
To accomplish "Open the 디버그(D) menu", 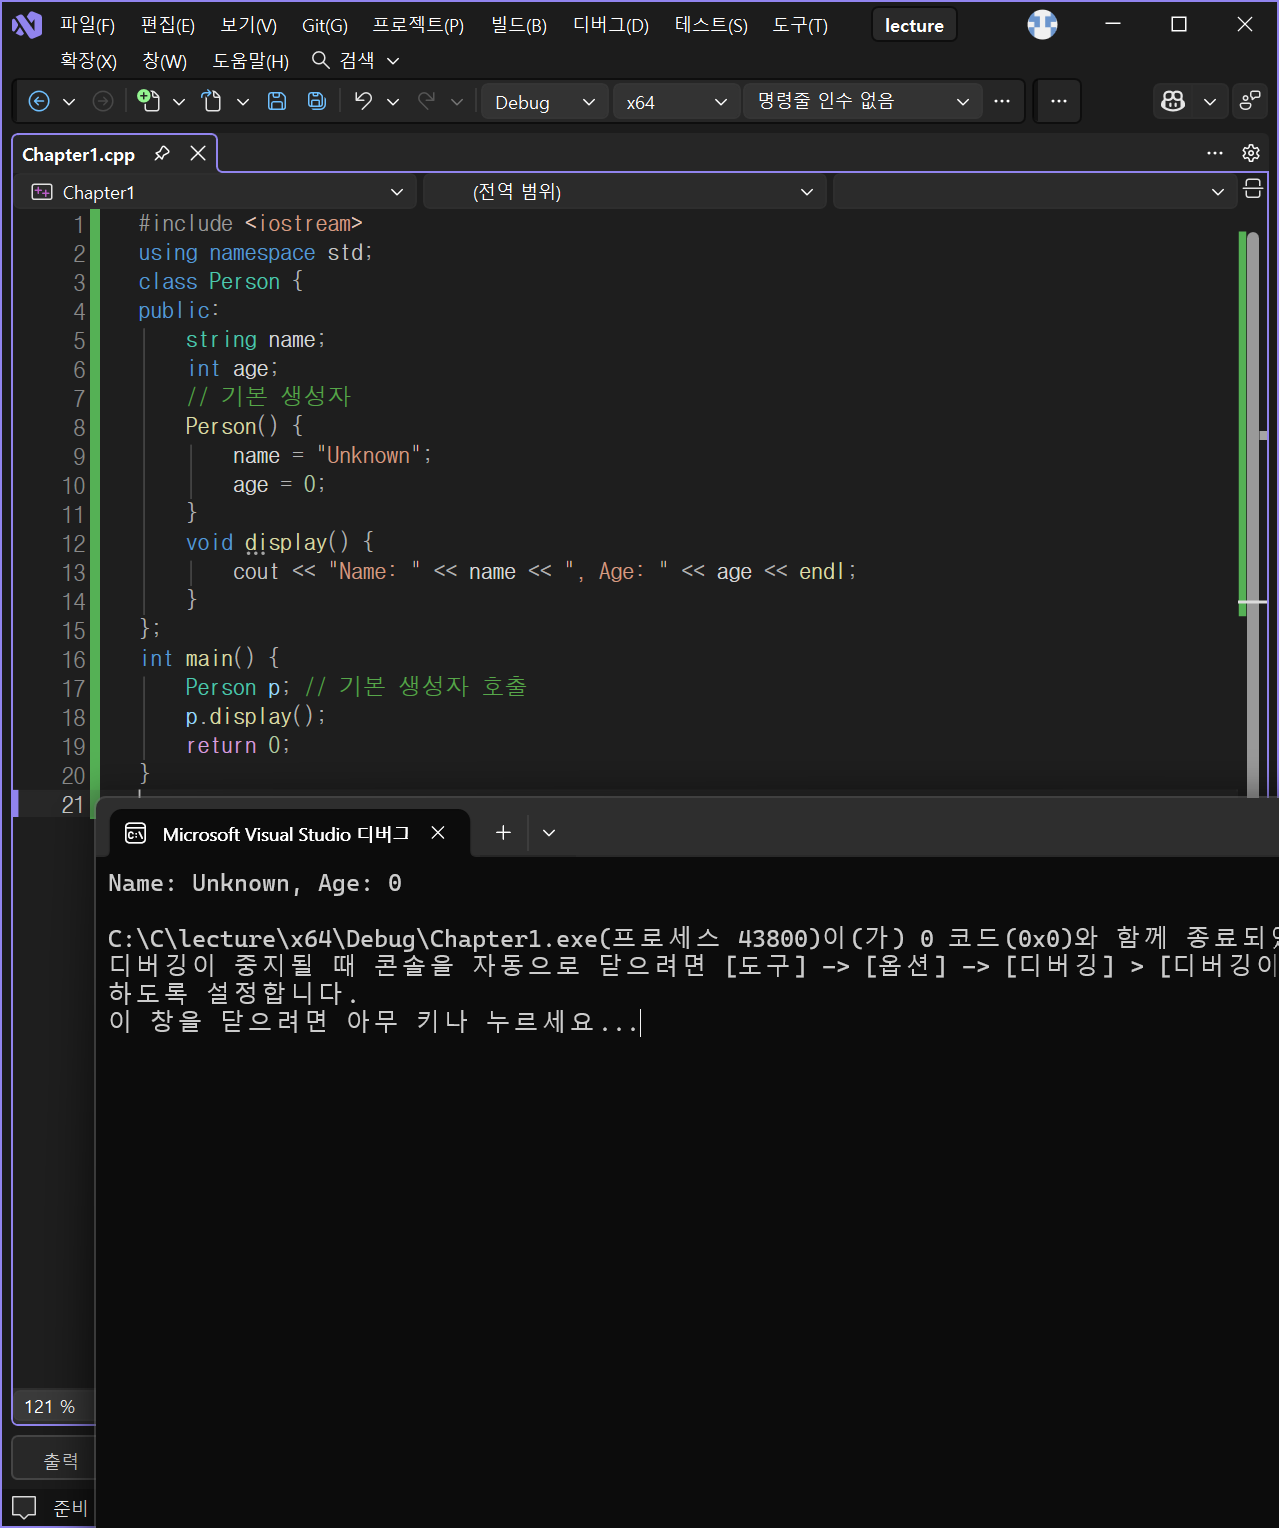I will click(611, 25).
